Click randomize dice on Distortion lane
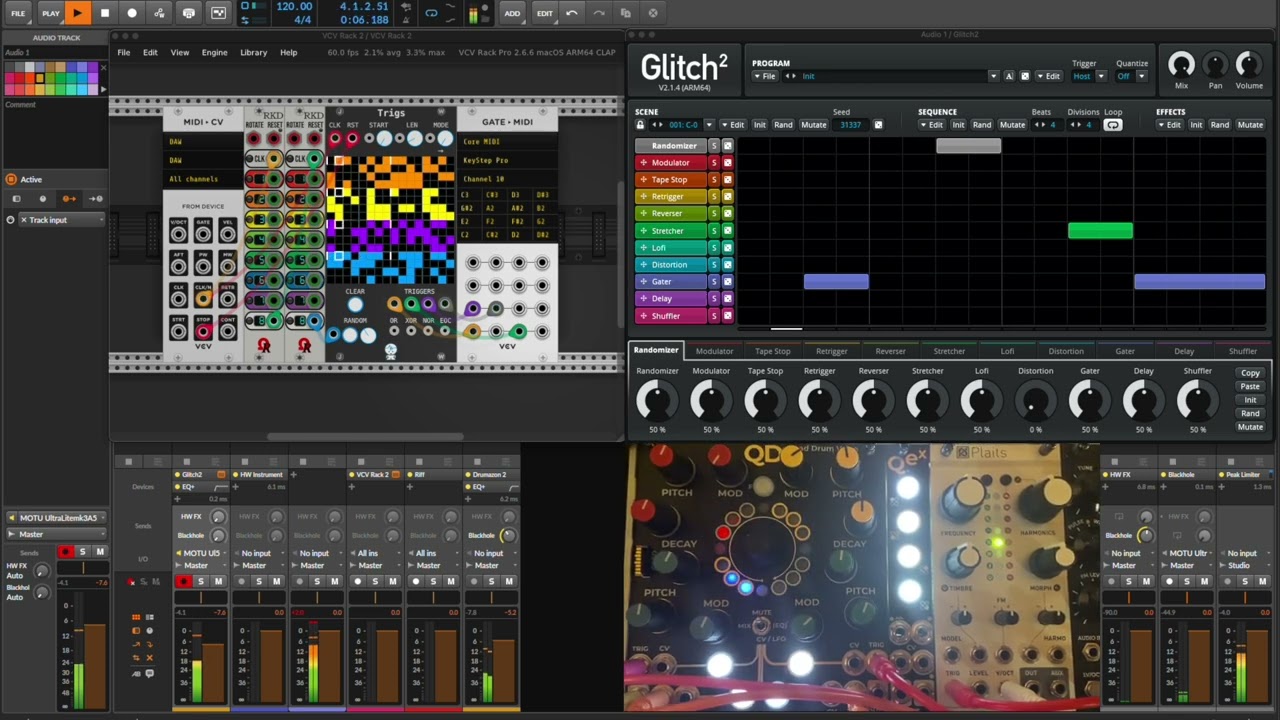 728,265
